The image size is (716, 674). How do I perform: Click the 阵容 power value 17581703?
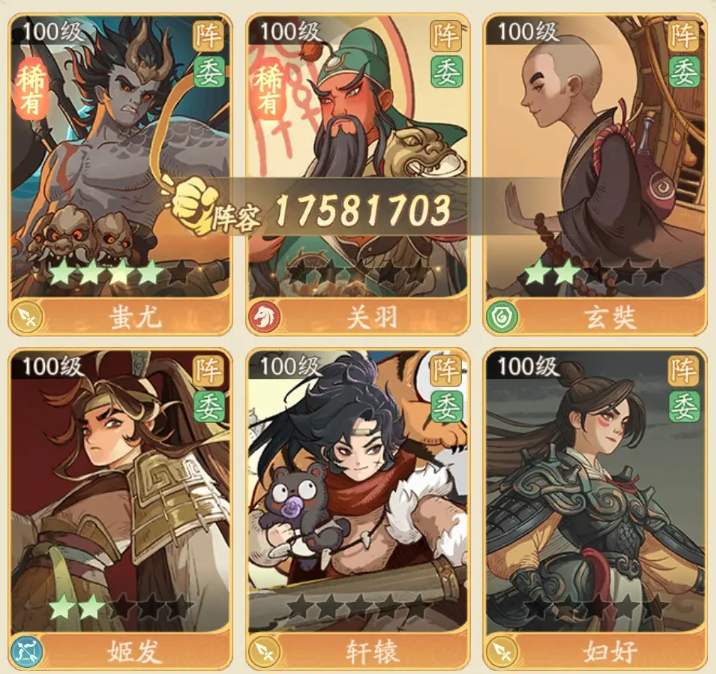coord(363,210)
